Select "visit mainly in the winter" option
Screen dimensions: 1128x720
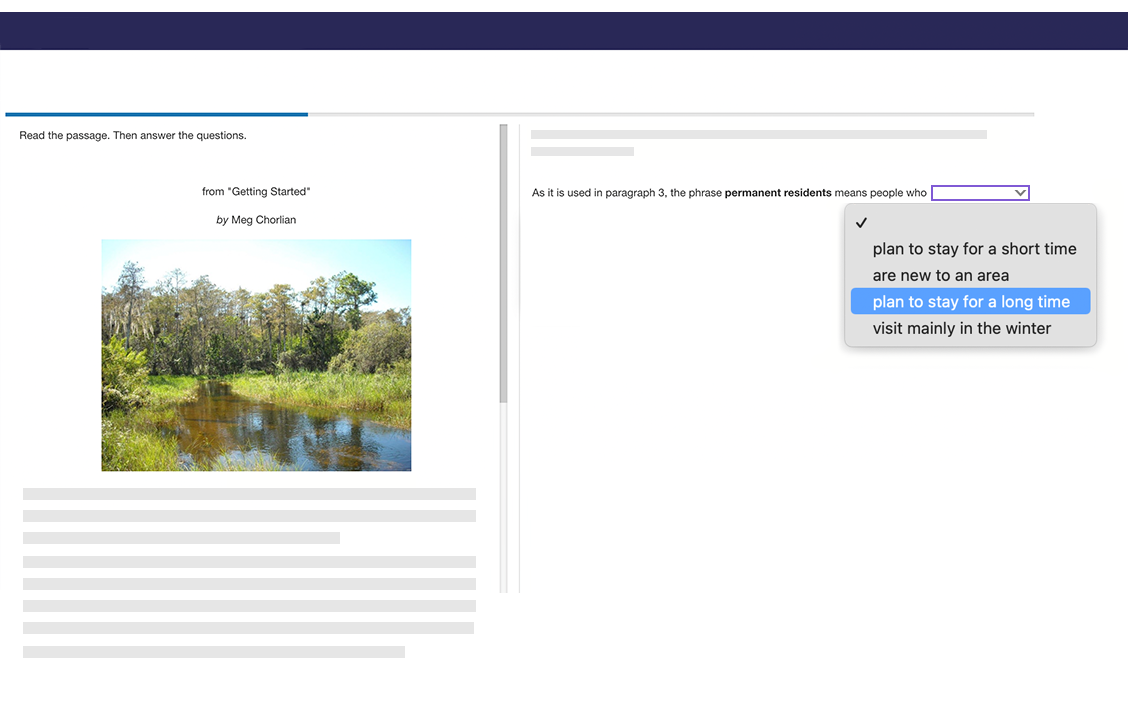[961, 328]
